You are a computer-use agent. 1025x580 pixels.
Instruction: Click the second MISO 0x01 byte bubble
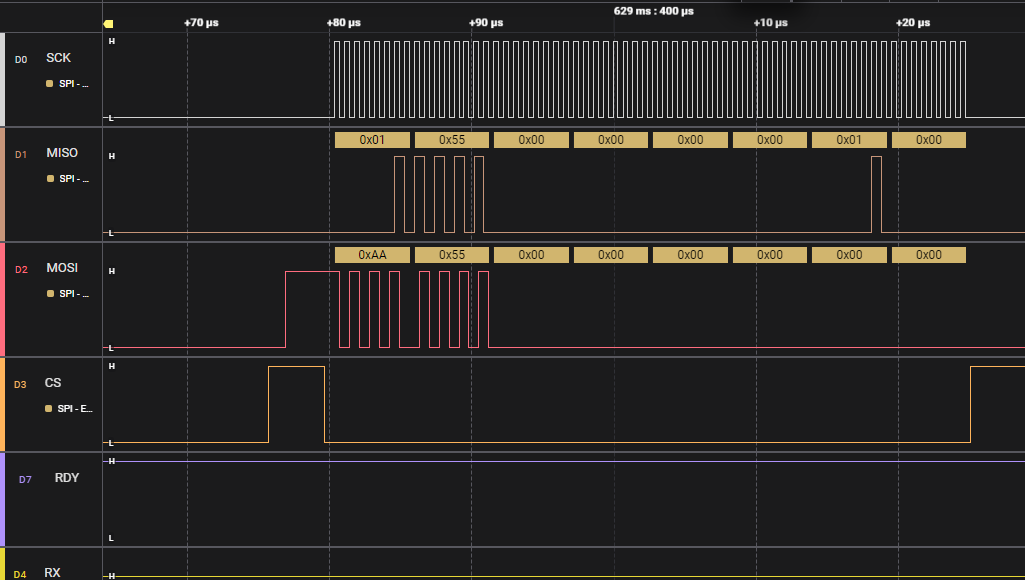(x=849, y=140)
